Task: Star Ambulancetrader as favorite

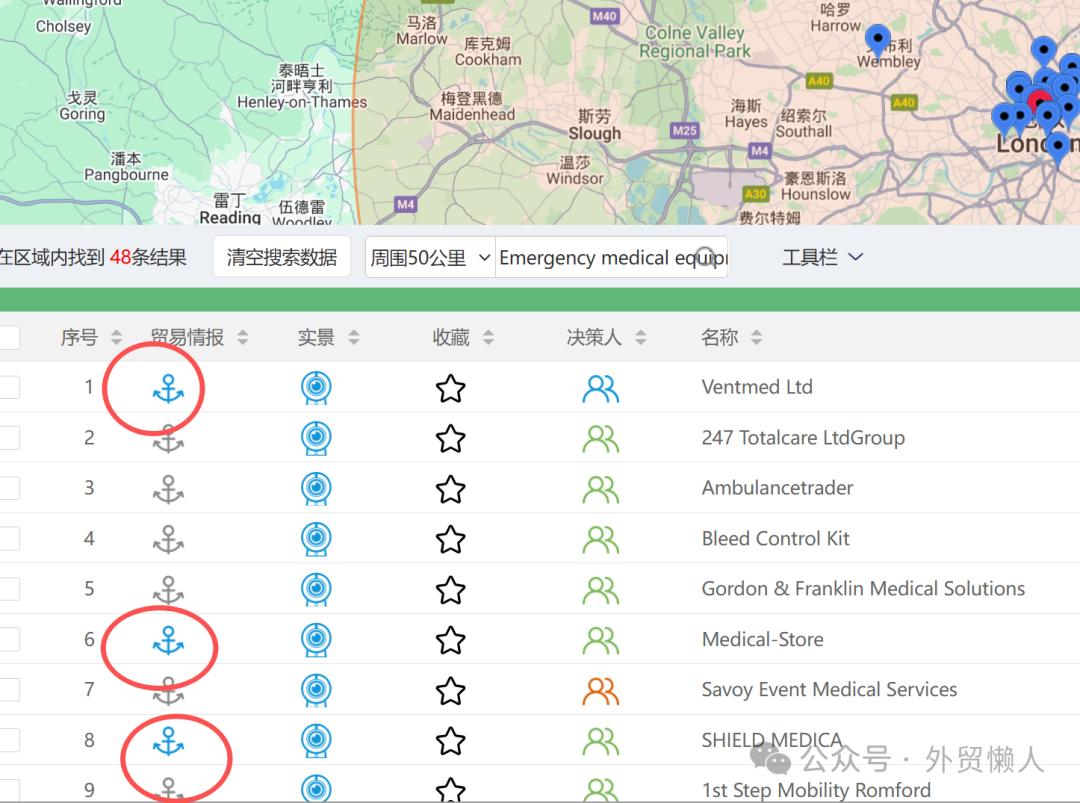Action: [x=450, y=489]
